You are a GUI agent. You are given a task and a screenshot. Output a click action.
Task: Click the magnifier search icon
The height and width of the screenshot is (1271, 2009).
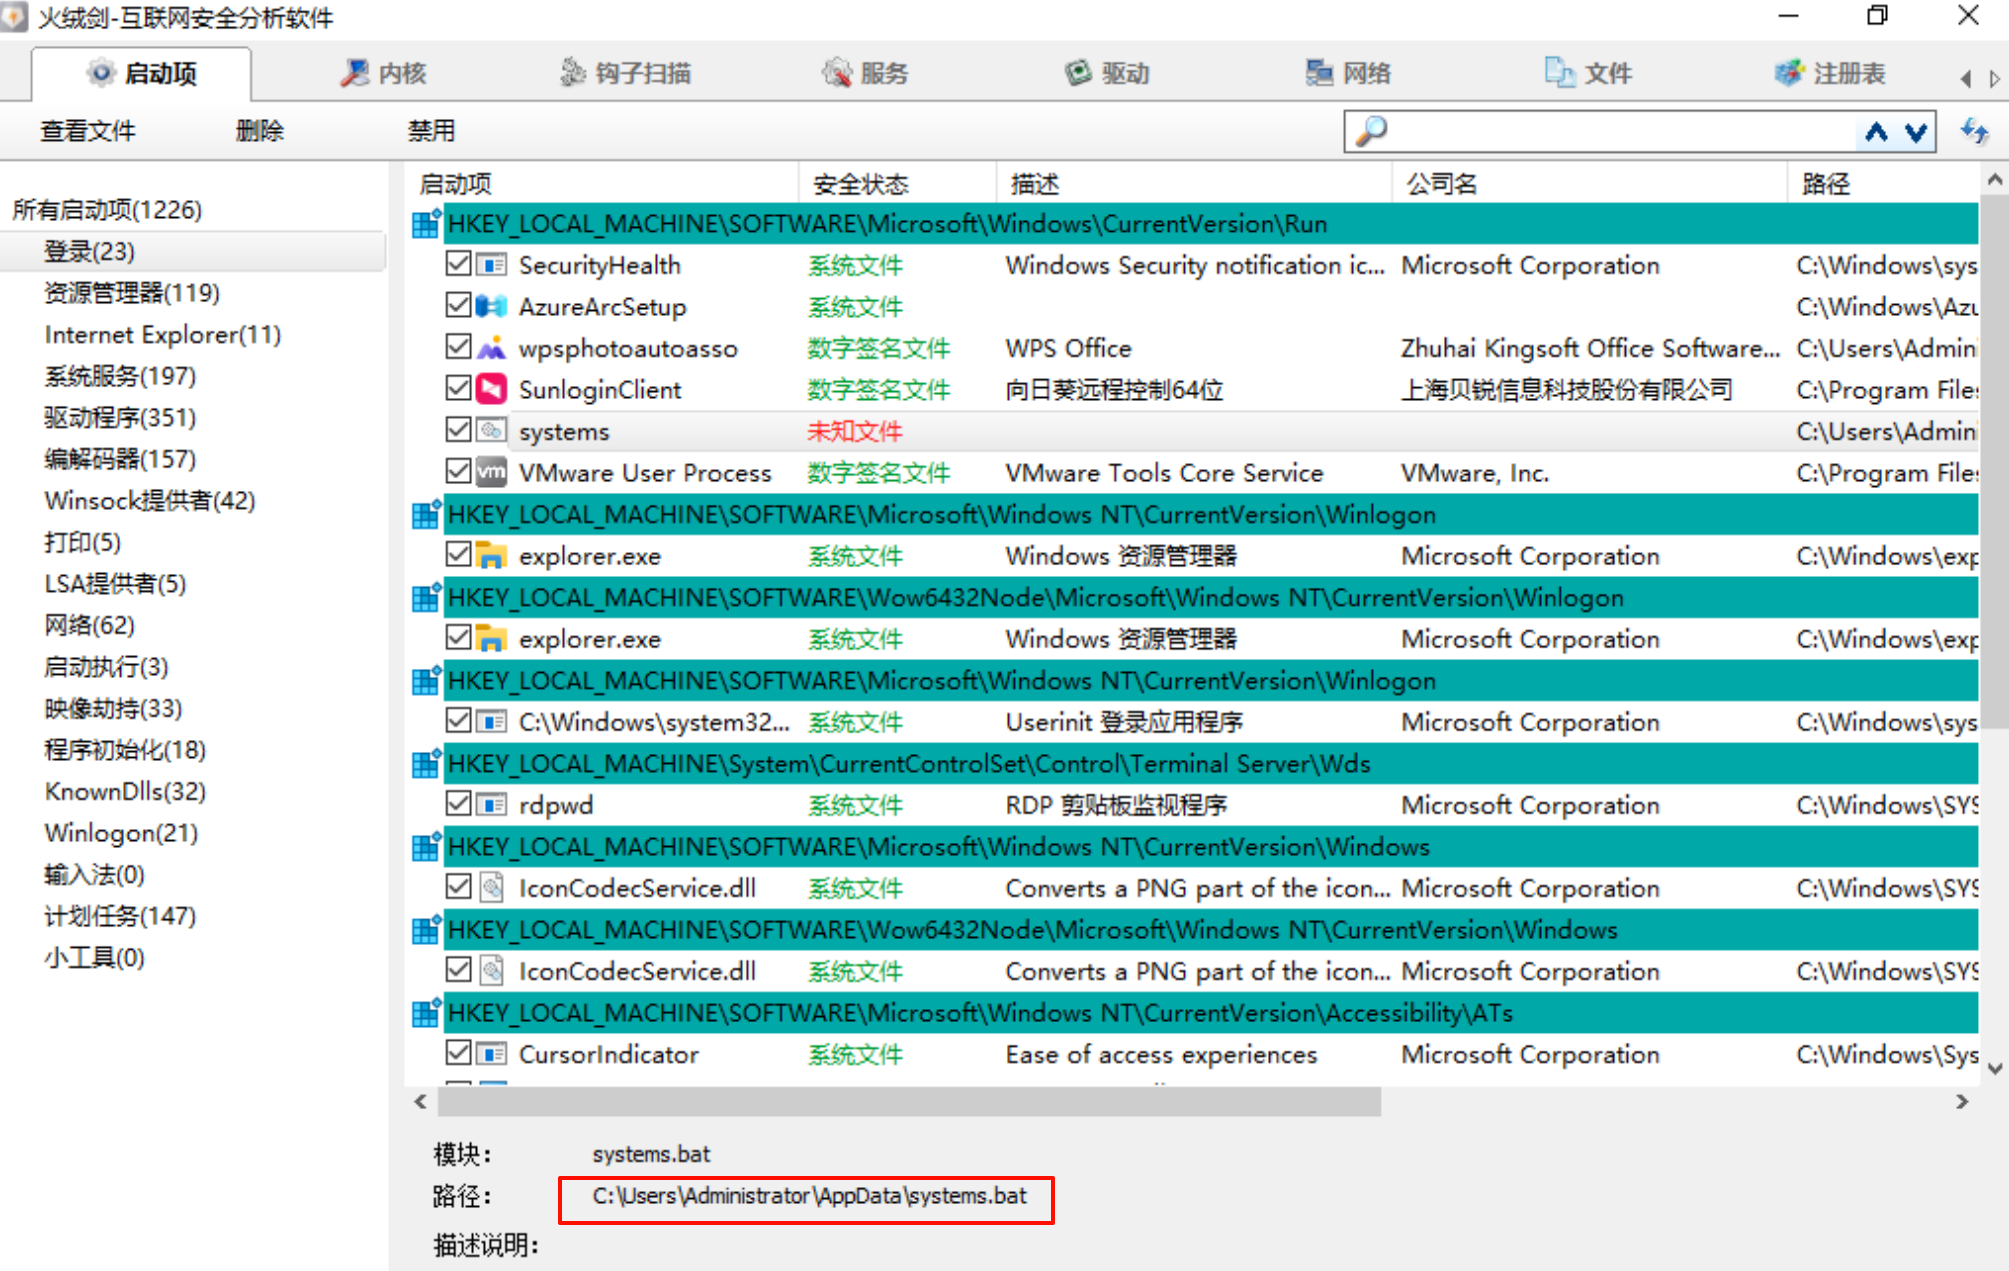(1372, 131)
